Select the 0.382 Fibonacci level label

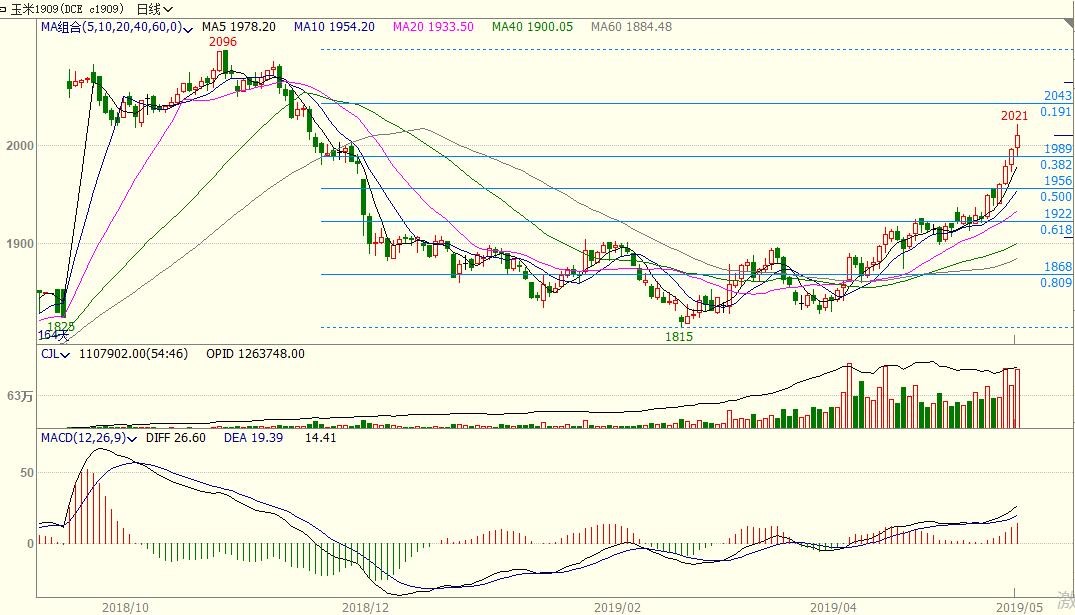(x=1056, y=165)
